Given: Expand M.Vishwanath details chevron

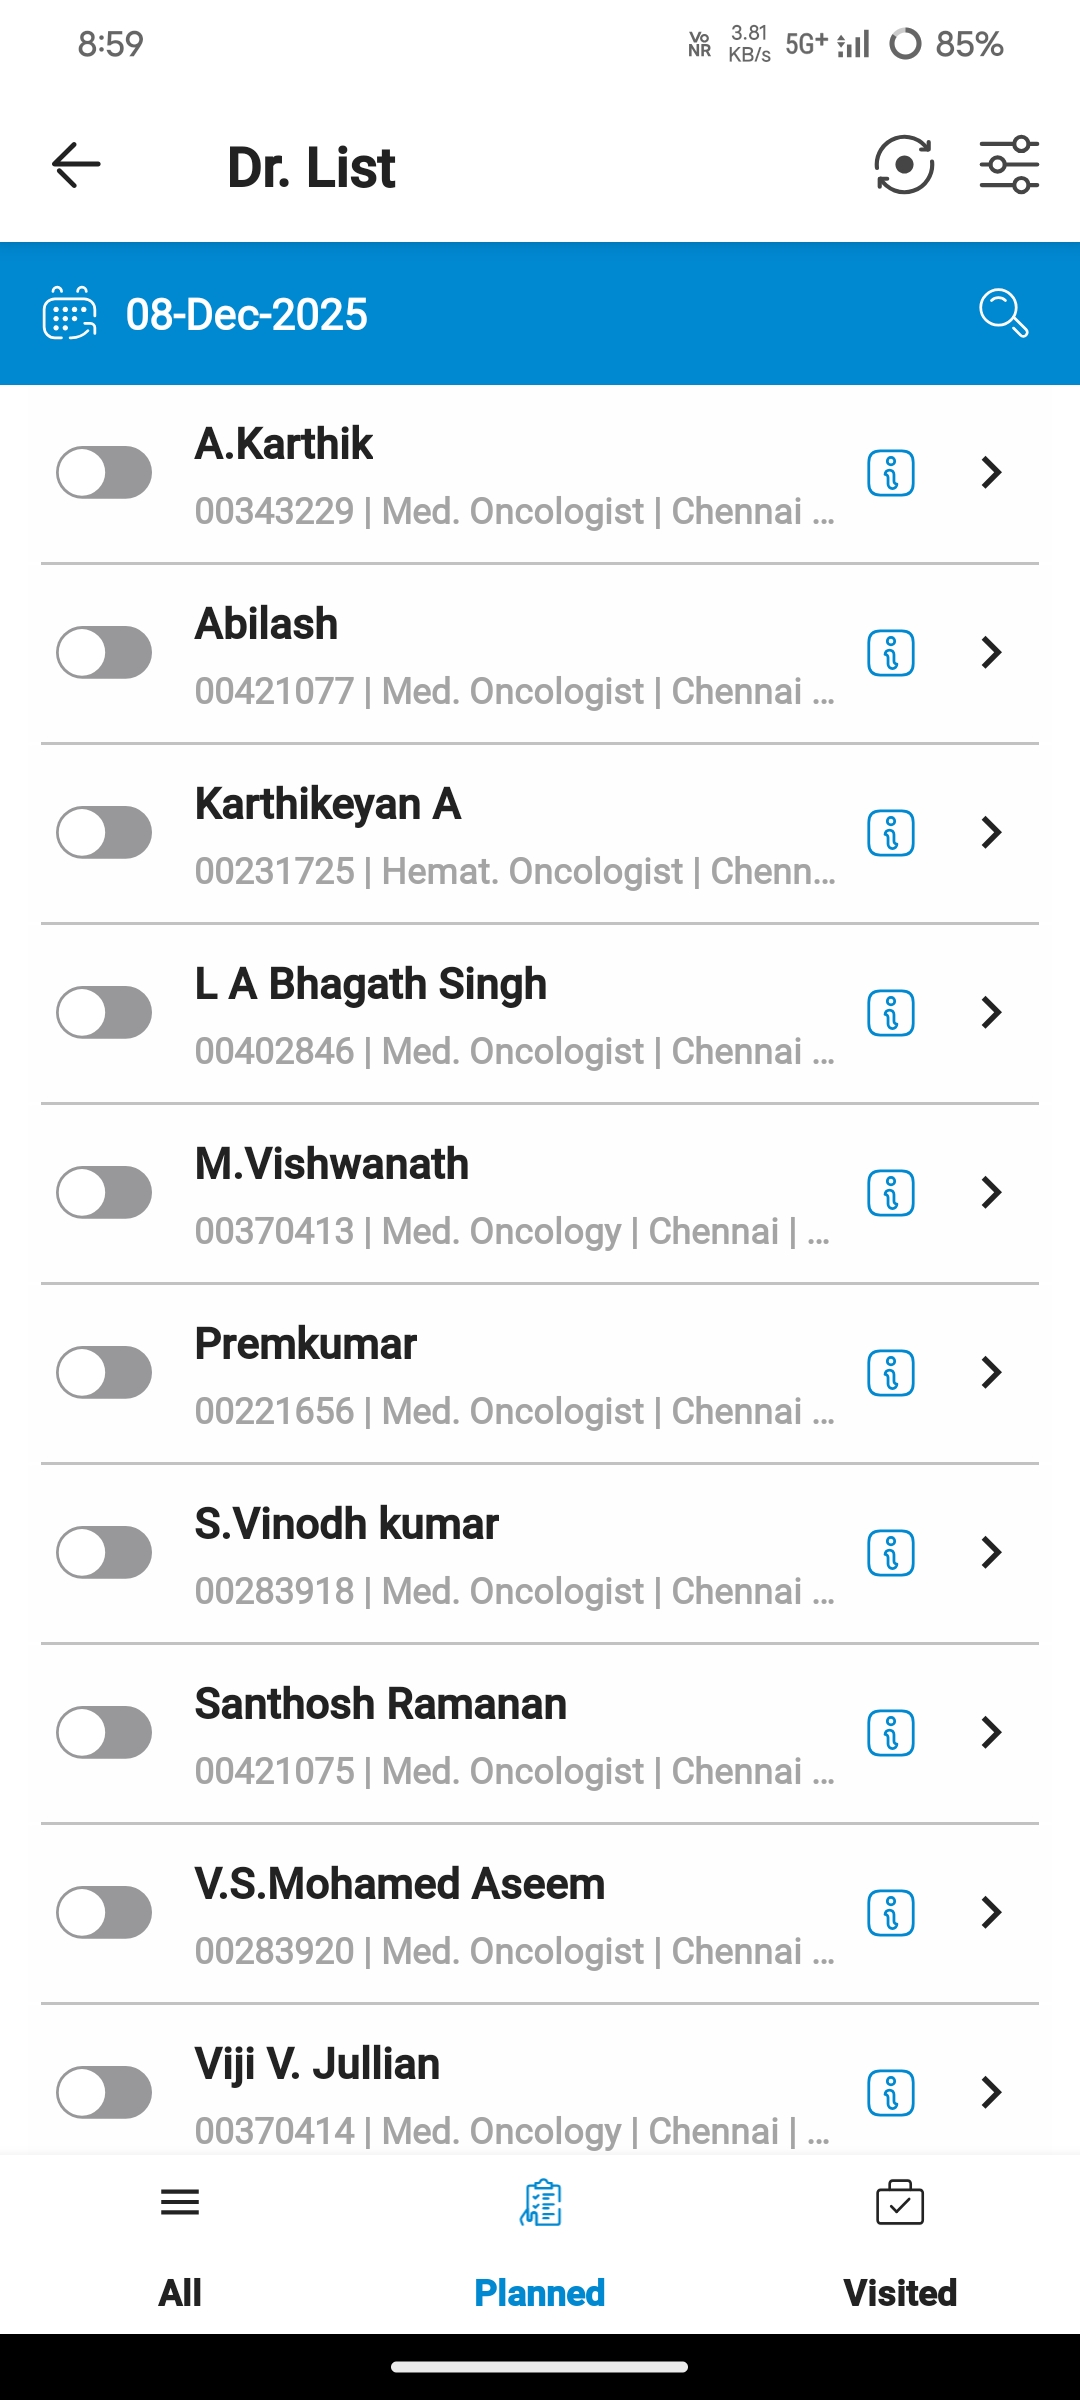Looking at the screenshot, I should click(991, 1192).
